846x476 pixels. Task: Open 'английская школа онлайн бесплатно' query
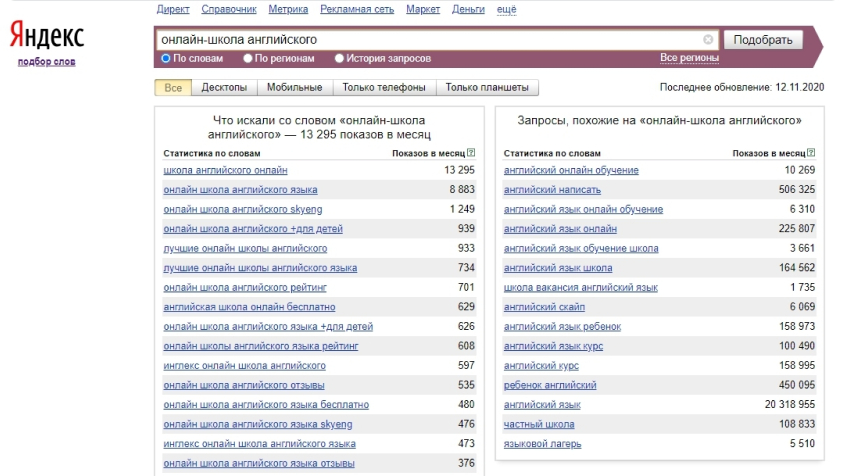coord(249,307)
